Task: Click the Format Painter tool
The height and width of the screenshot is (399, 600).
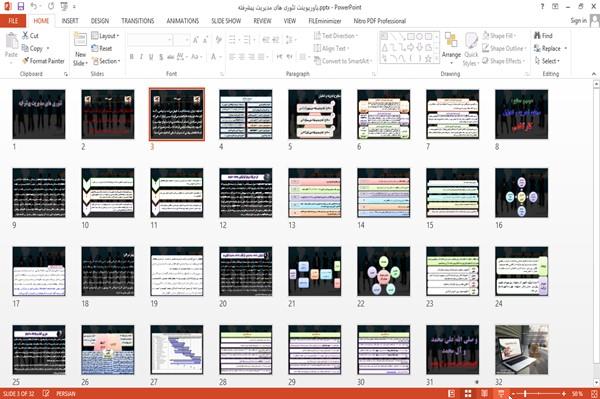Action: pos(43,61)
